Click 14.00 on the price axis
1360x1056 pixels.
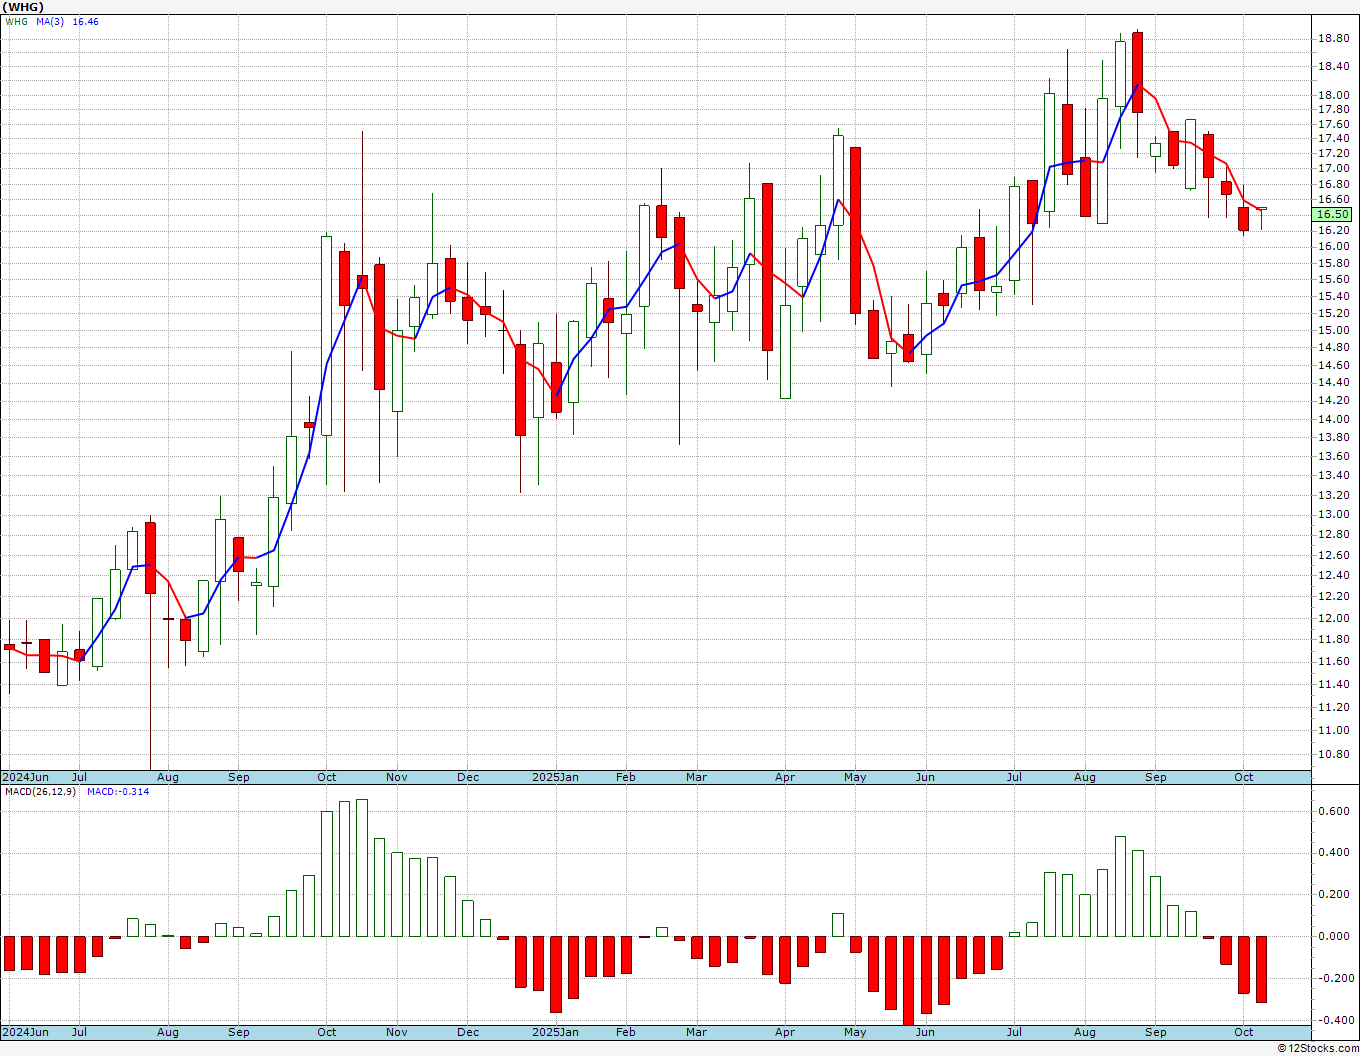[x=1333, y=419]
